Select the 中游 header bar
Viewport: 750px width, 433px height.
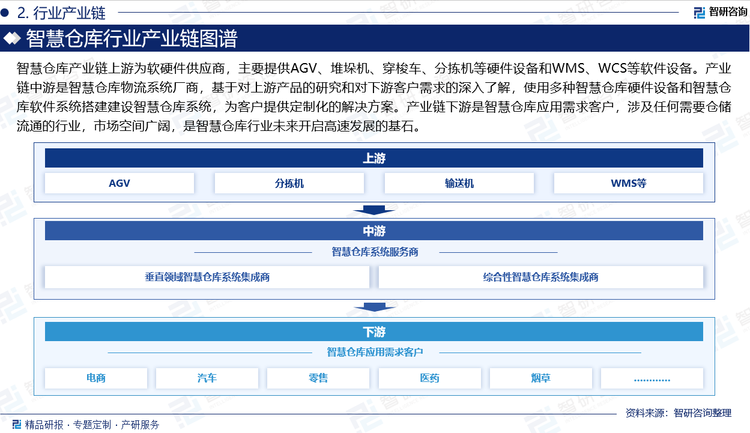pyautogui.click(x=374, y=231)
